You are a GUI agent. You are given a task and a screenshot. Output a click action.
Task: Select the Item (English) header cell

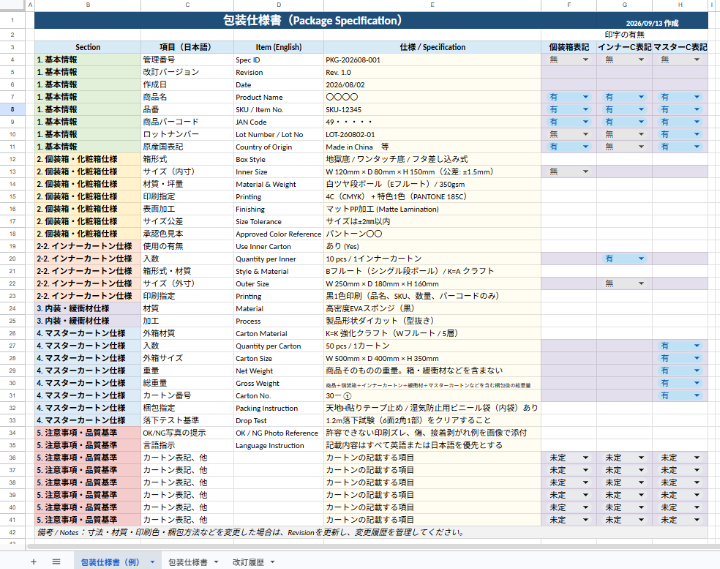point(278,47)
